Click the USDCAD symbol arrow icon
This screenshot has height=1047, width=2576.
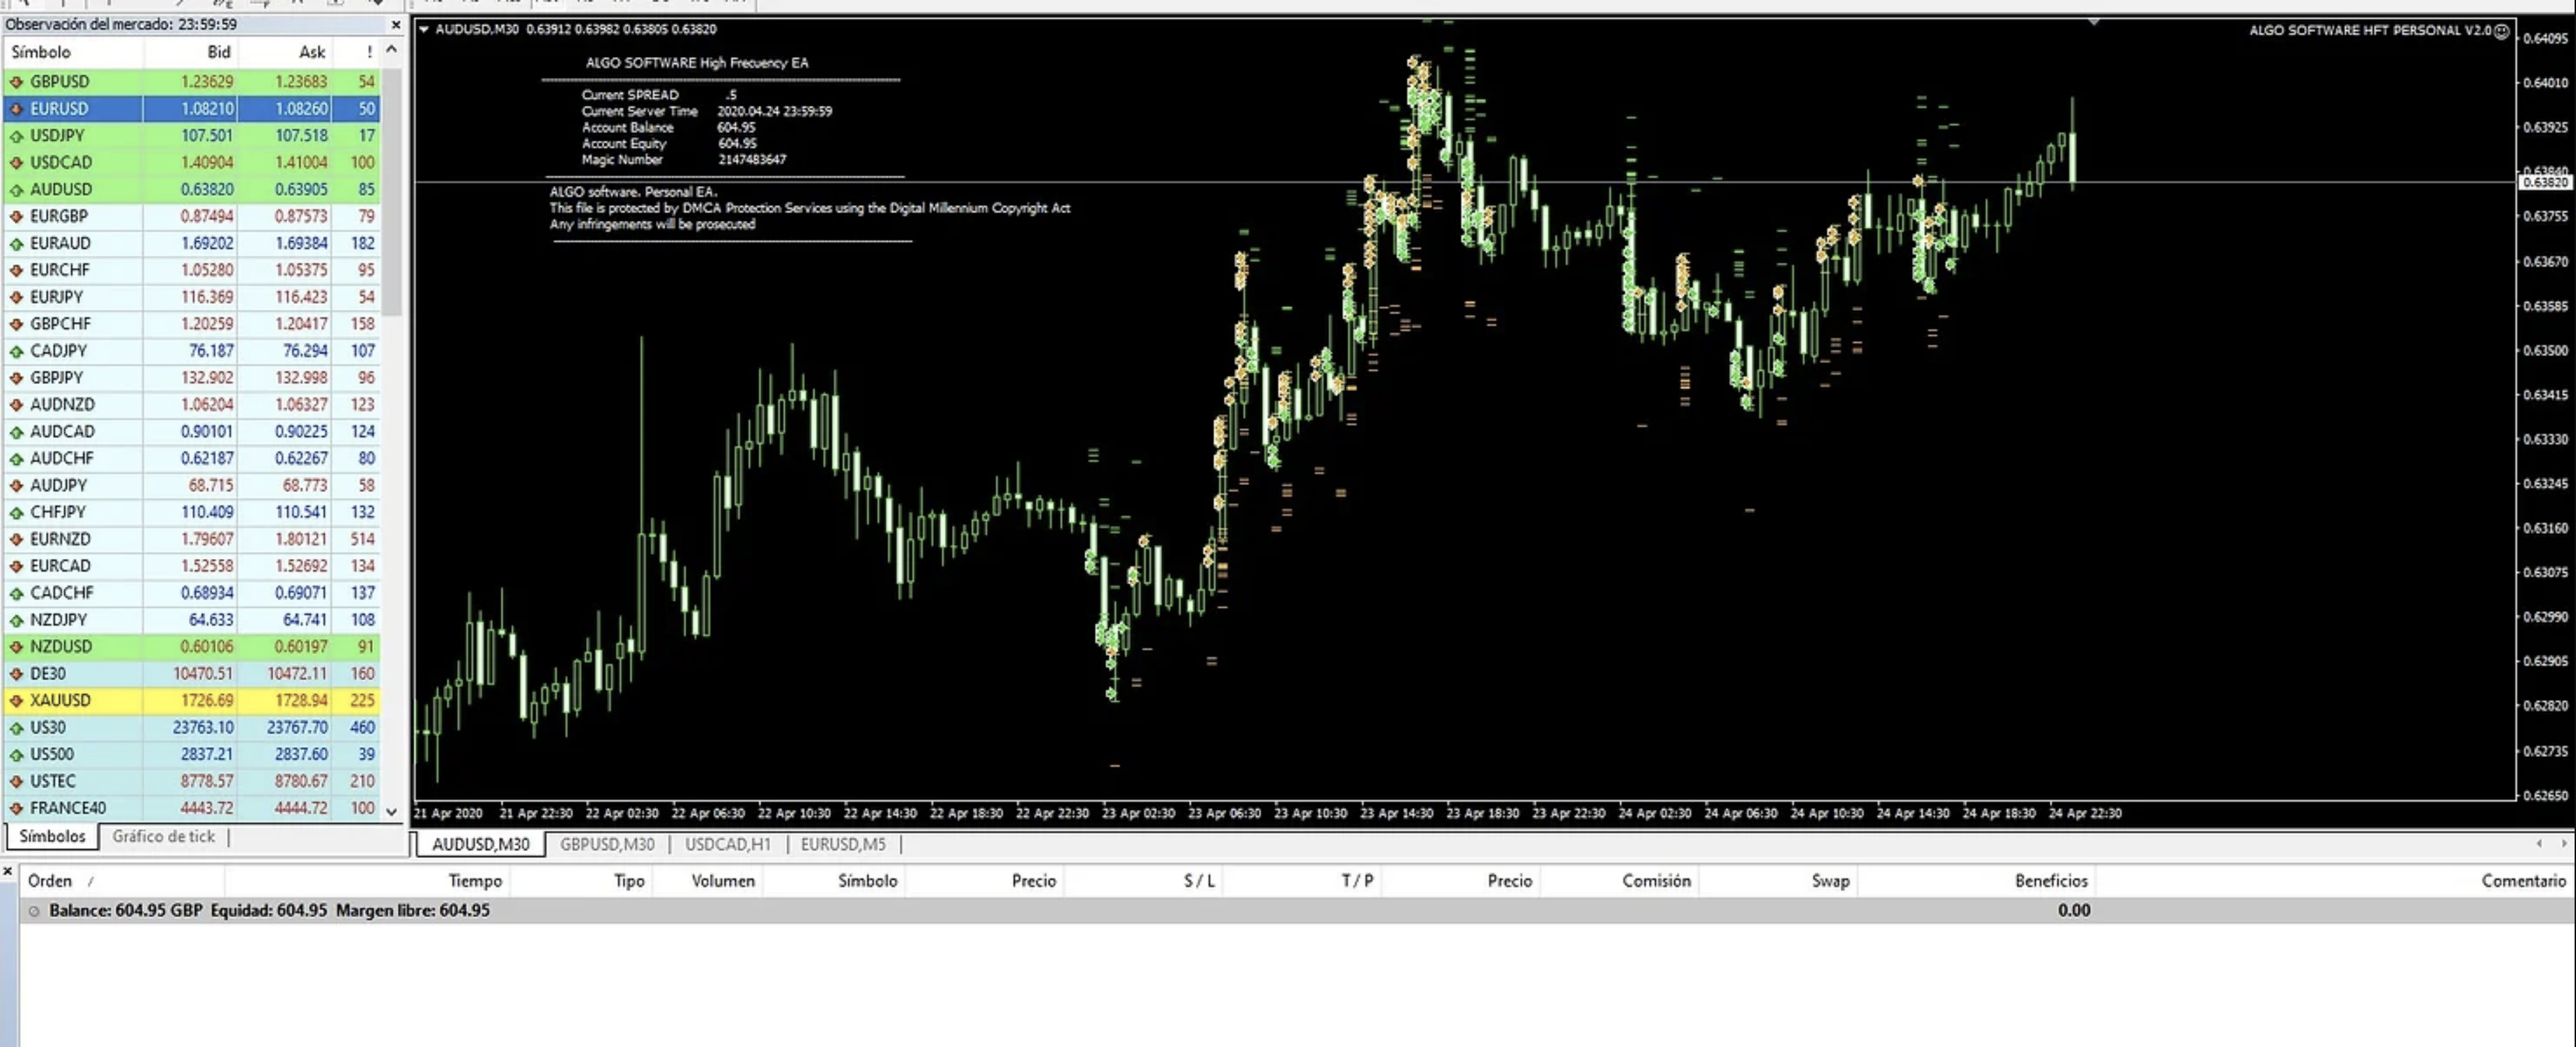(x=16, y=163)
